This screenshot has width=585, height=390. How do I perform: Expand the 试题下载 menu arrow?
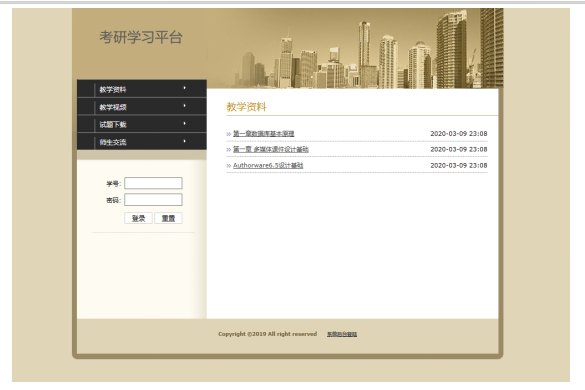click(x=185, y=124)
